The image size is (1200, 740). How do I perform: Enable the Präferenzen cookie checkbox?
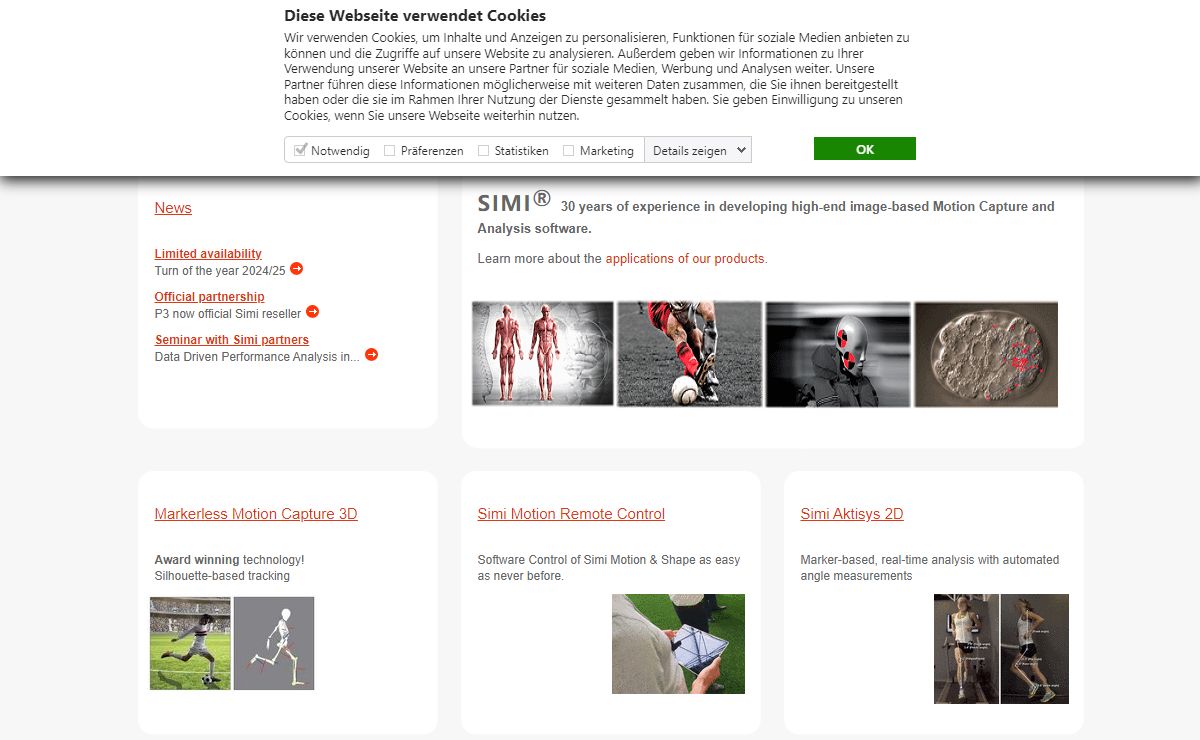(x=390, y=150)
